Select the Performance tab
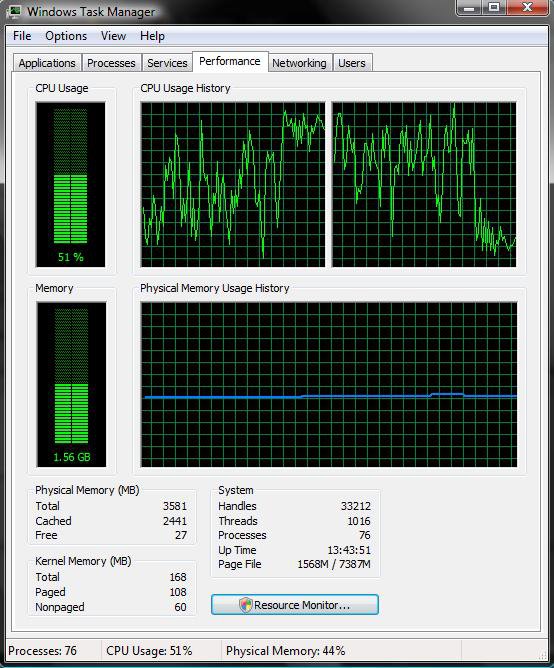The height and width of the screenshot is (668, 554). coord(230,61)
